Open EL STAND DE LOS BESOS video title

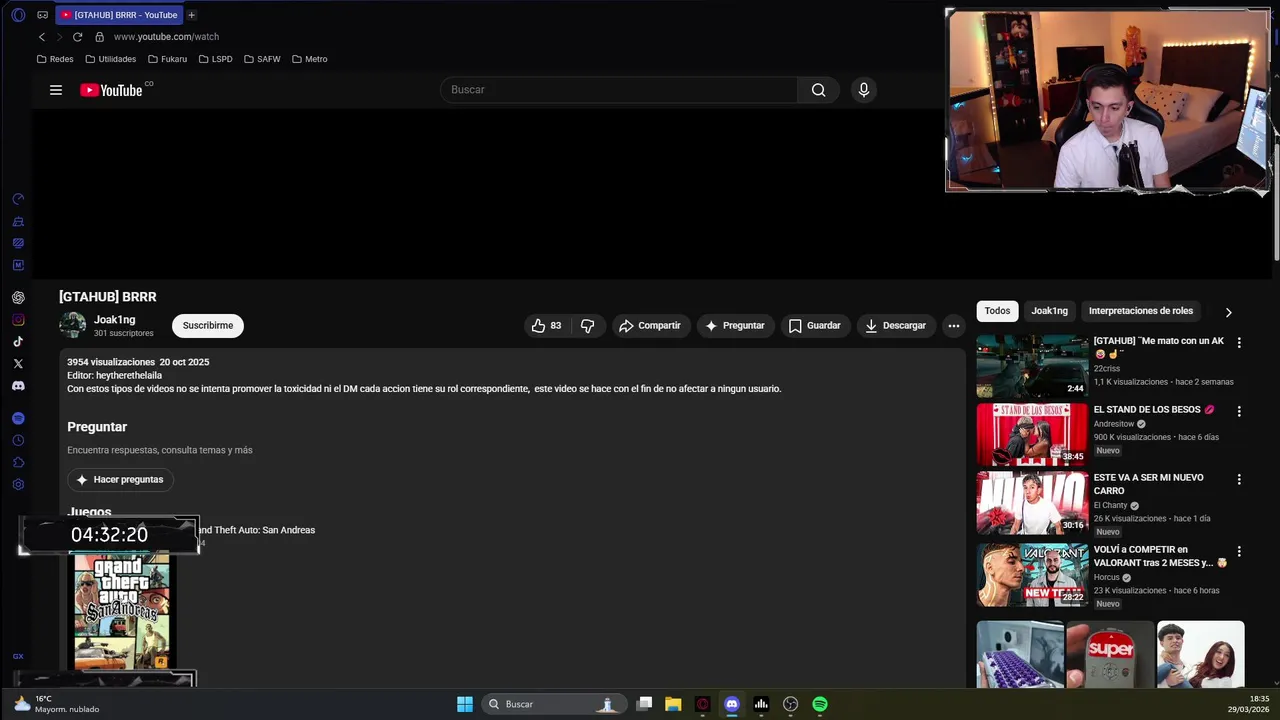[1153, 410]
